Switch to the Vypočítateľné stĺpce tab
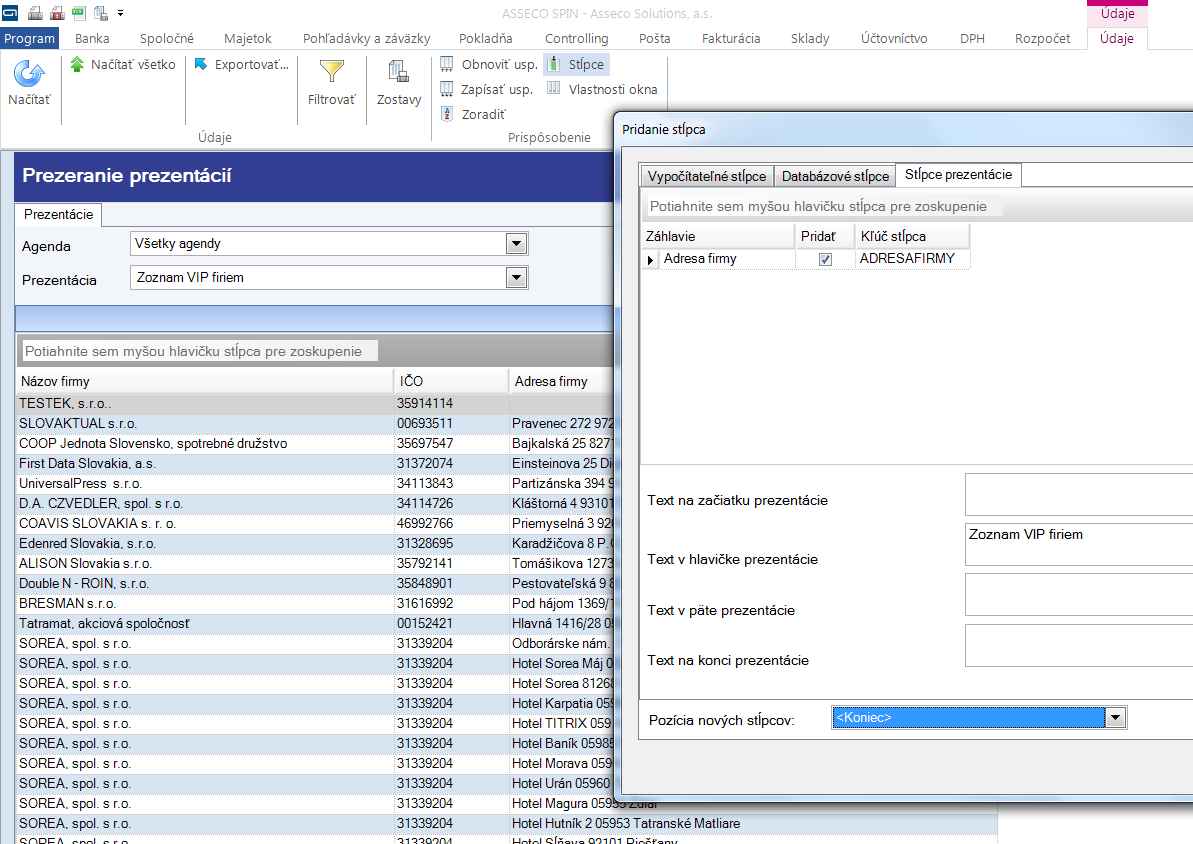Image resolution: width=1193 pixels, height=844 pixels. tap(707, 176)
